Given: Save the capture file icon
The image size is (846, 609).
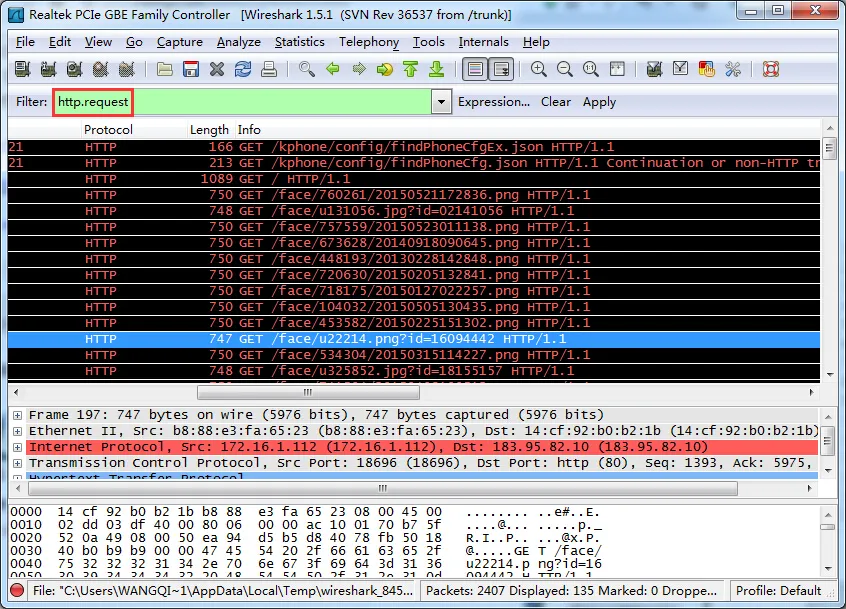Looking at the screenshot, I should pos(191,69).
